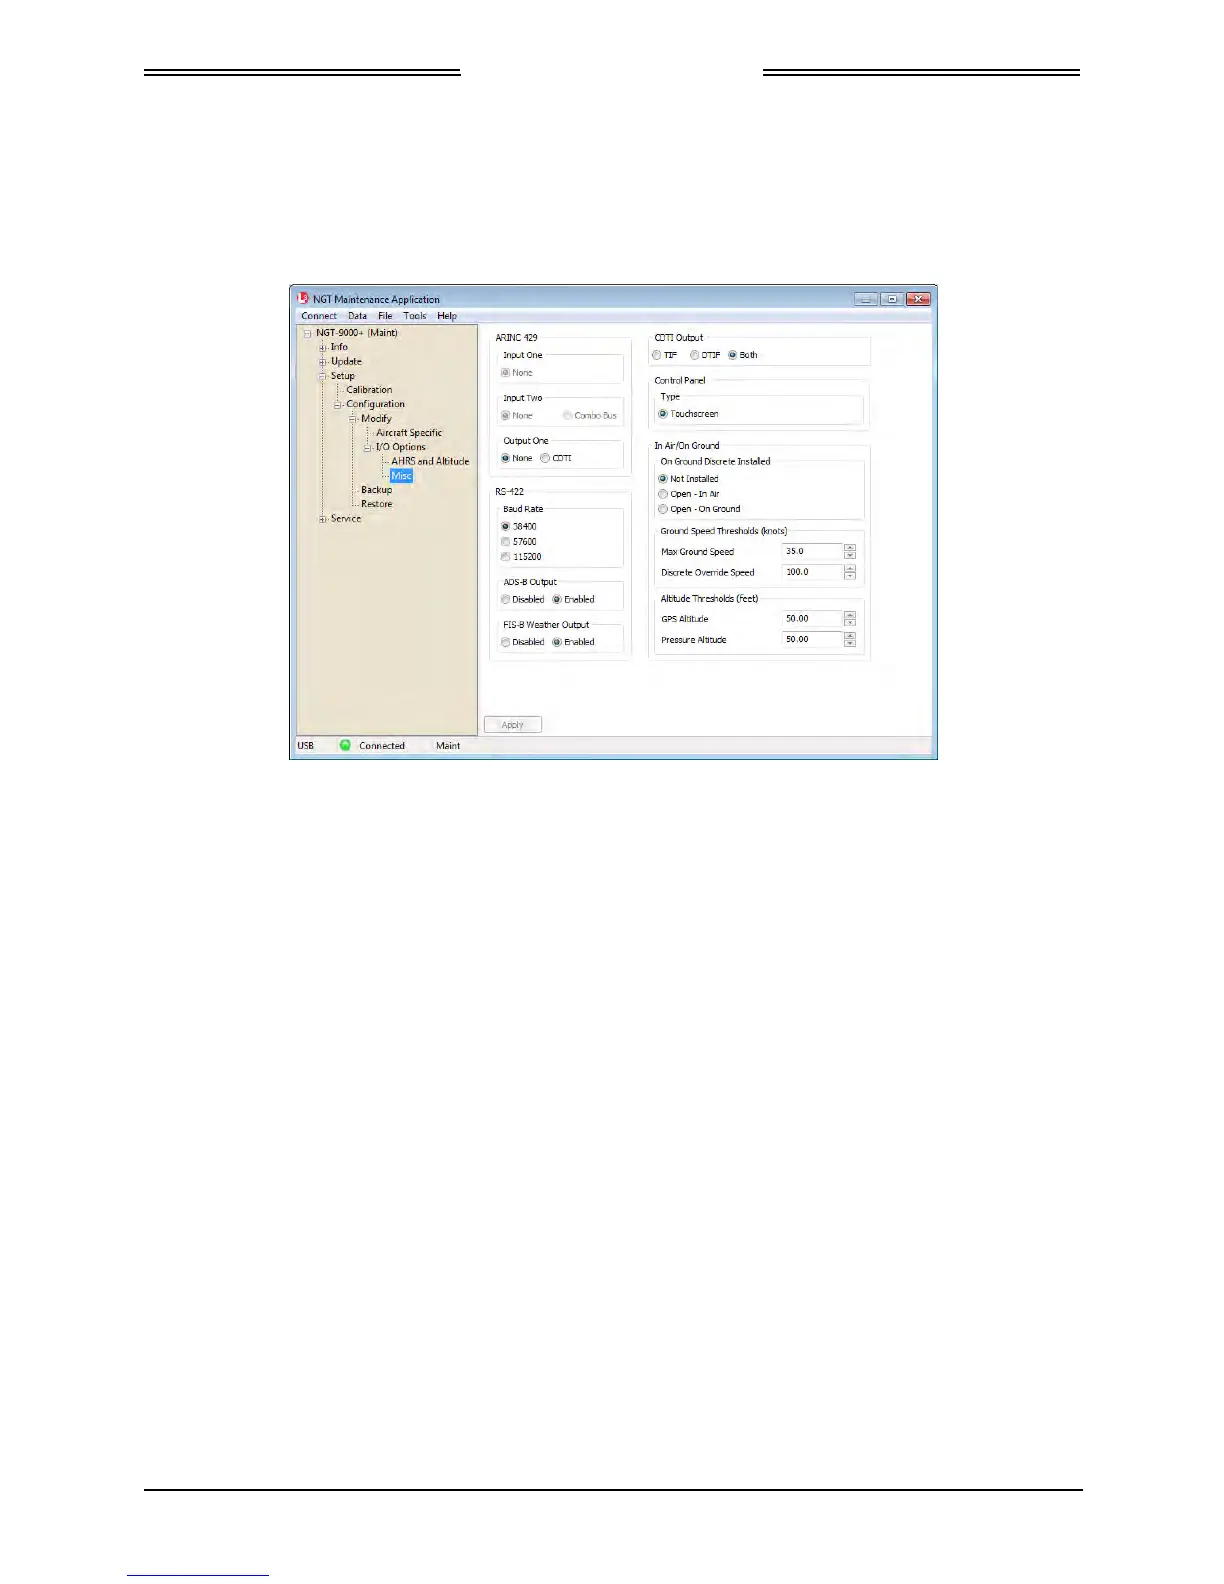Image resolution: width=1224 pixels, height=1584 pixels.
Task: Decrease Pressure Altitude with down arrow
Action: click(850, 643)
